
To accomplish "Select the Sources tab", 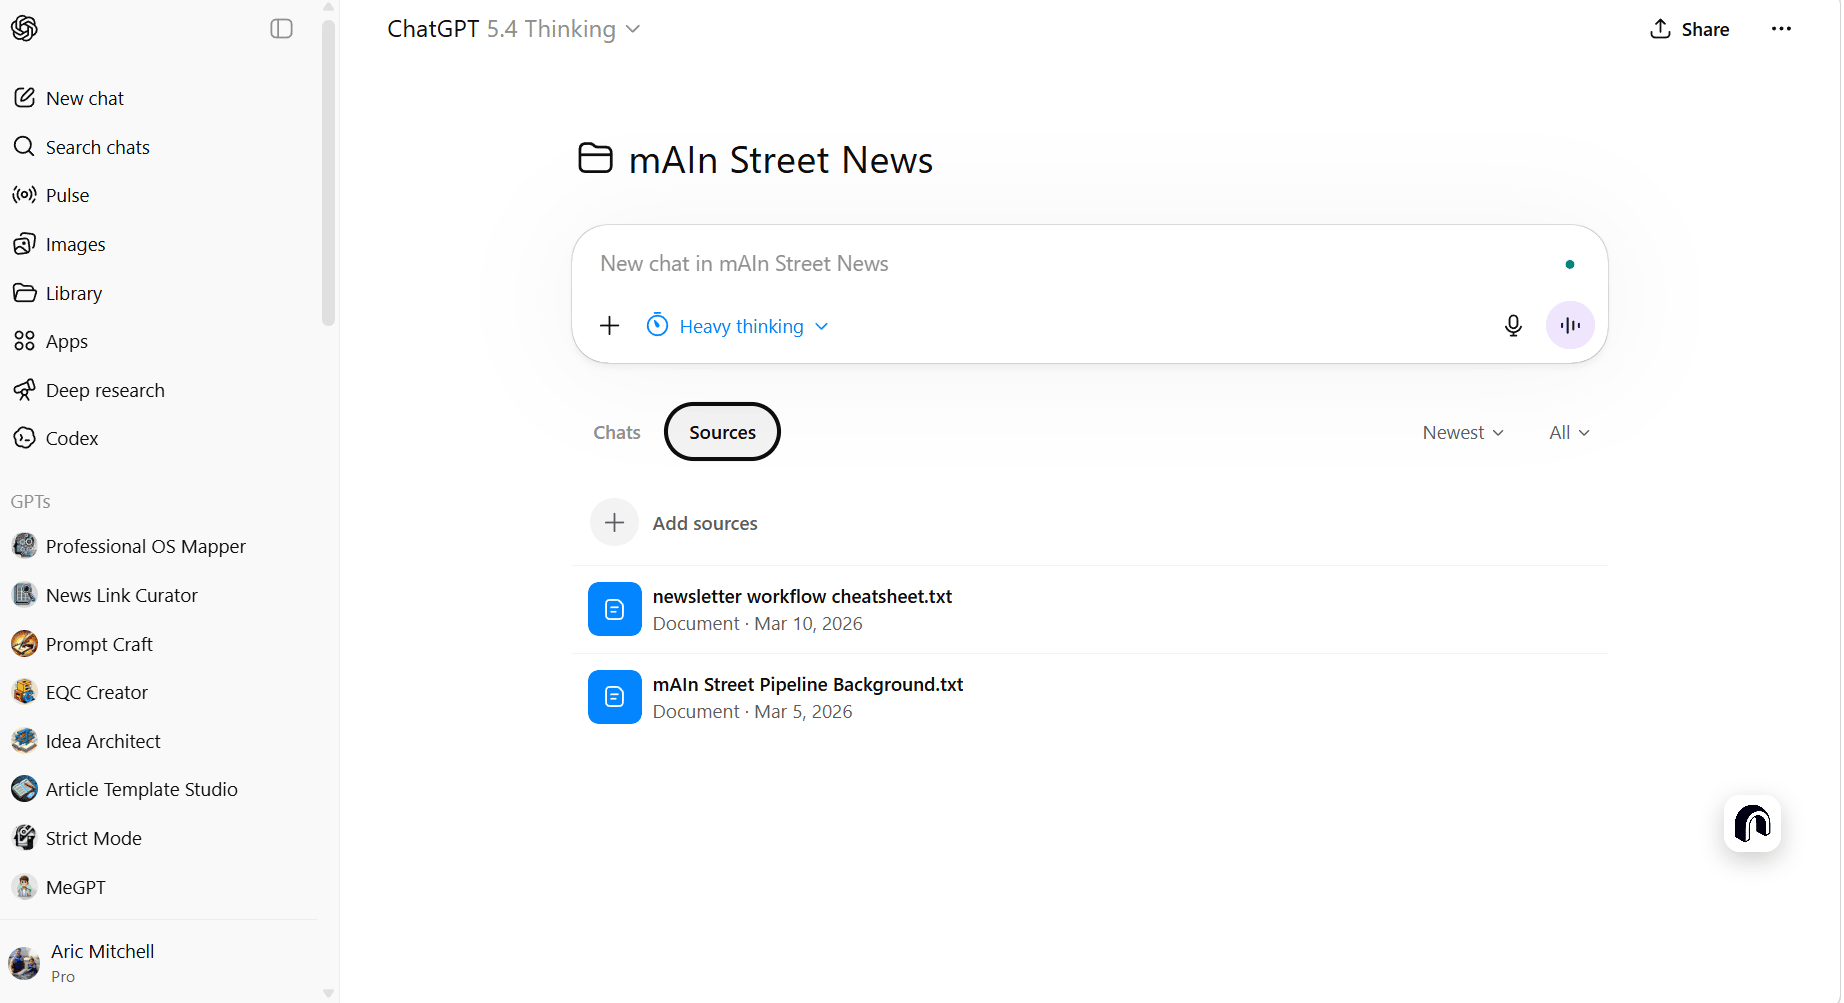I will pyautogui.click(x=722, y=433).
